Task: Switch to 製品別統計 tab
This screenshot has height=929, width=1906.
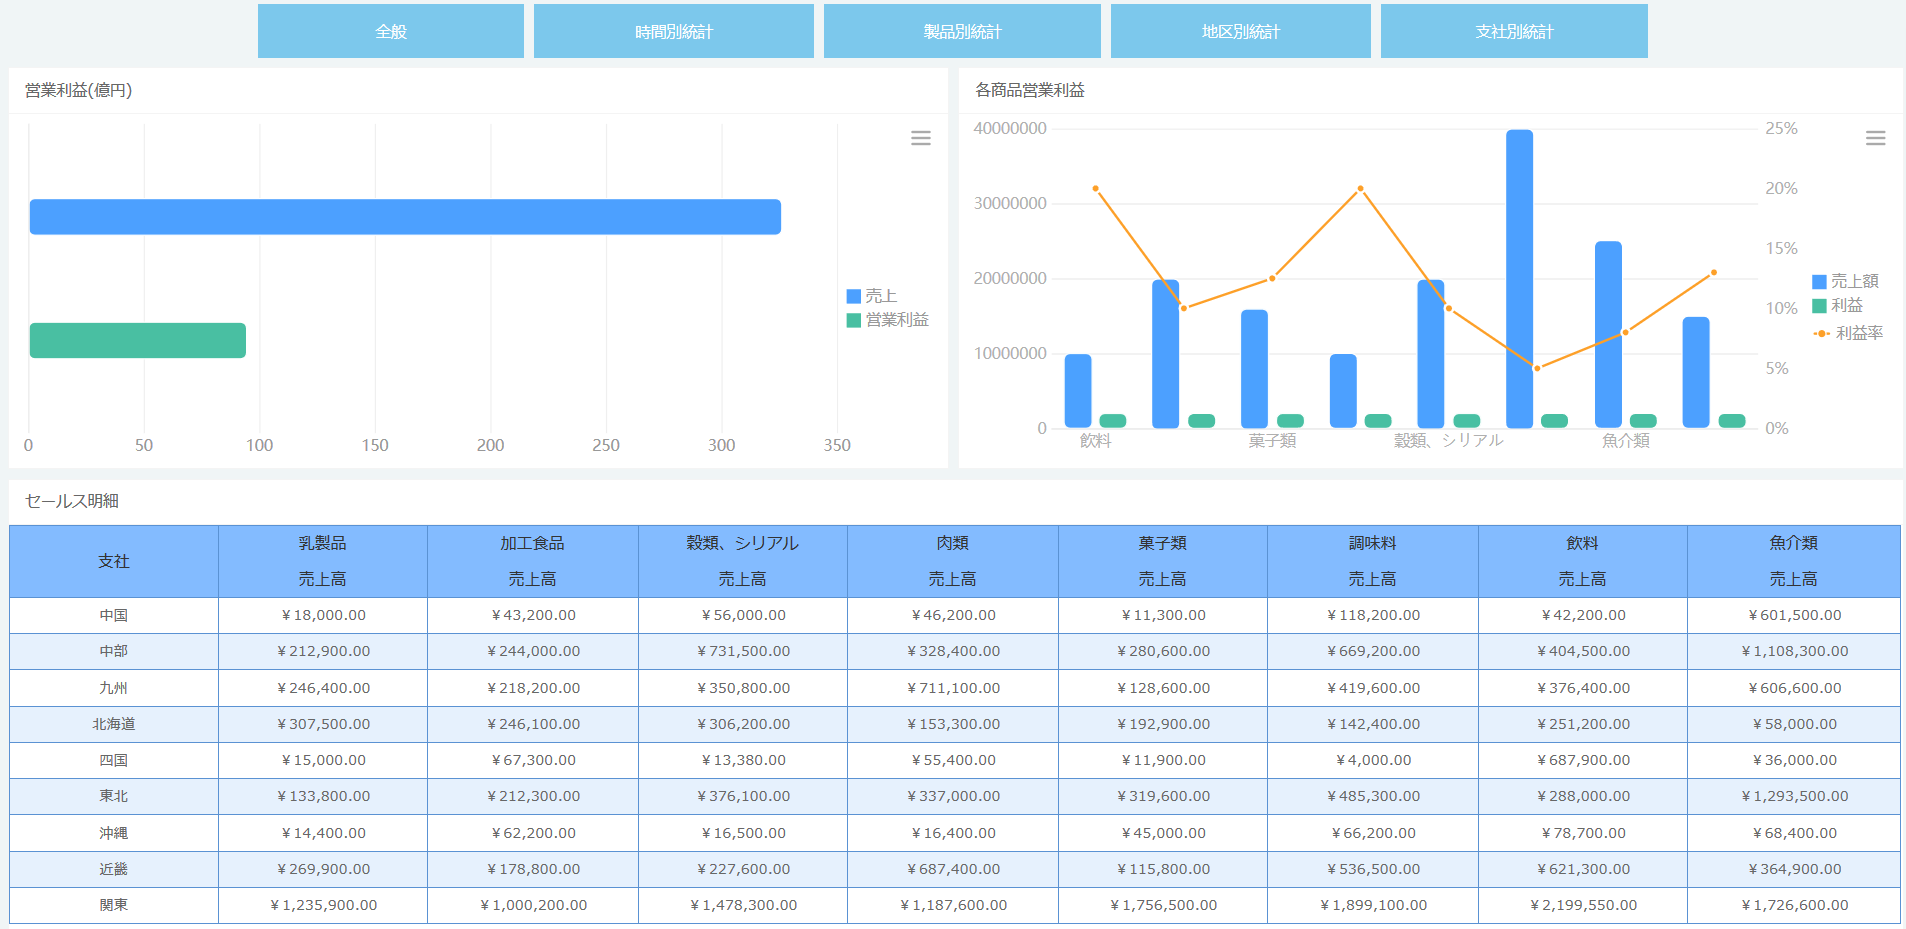Action: coord(962,31)
